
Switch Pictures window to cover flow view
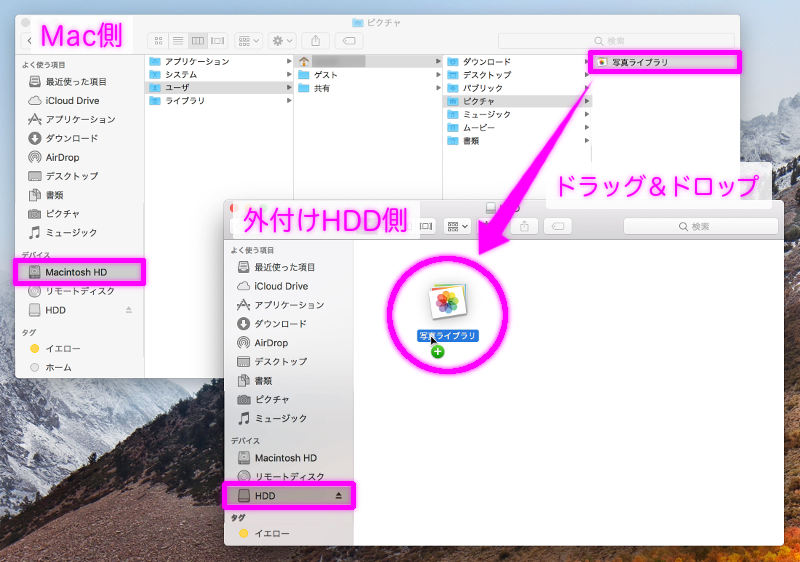tap(218, 41)
